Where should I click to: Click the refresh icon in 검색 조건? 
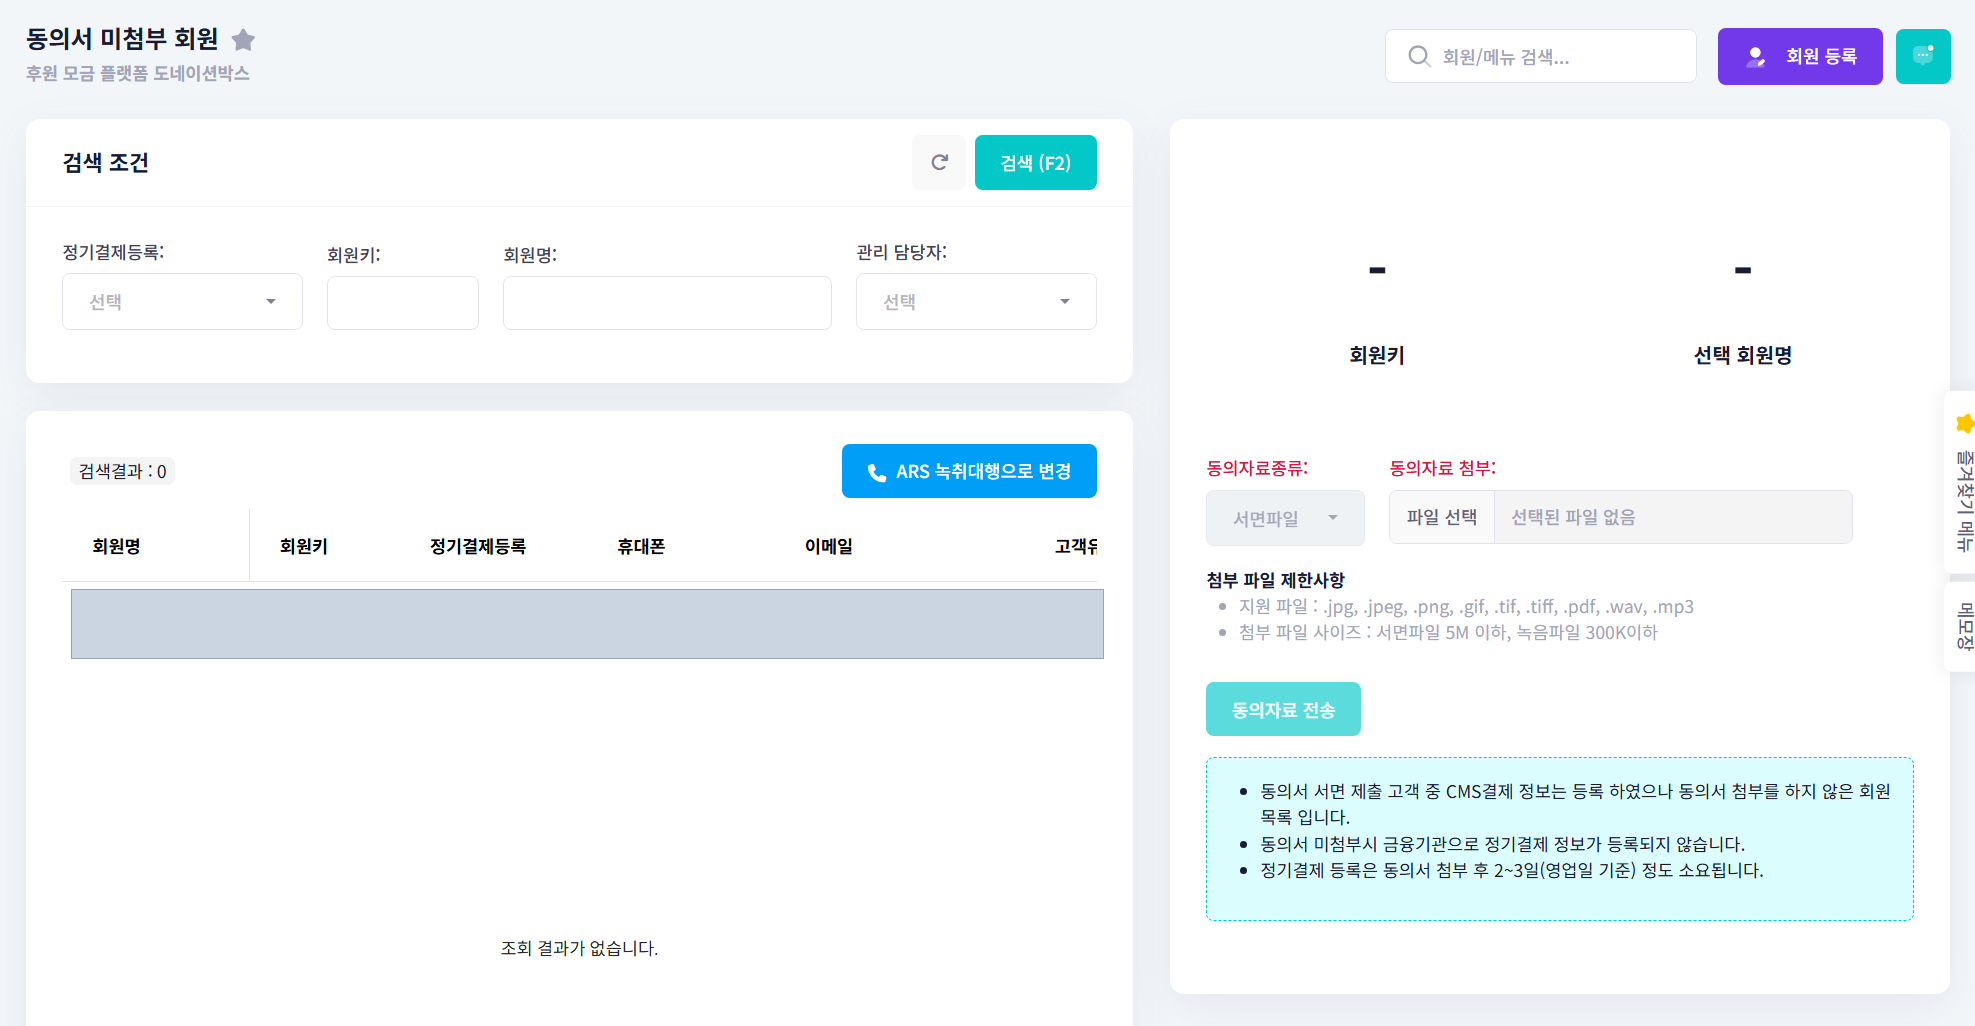pos(939,162)
